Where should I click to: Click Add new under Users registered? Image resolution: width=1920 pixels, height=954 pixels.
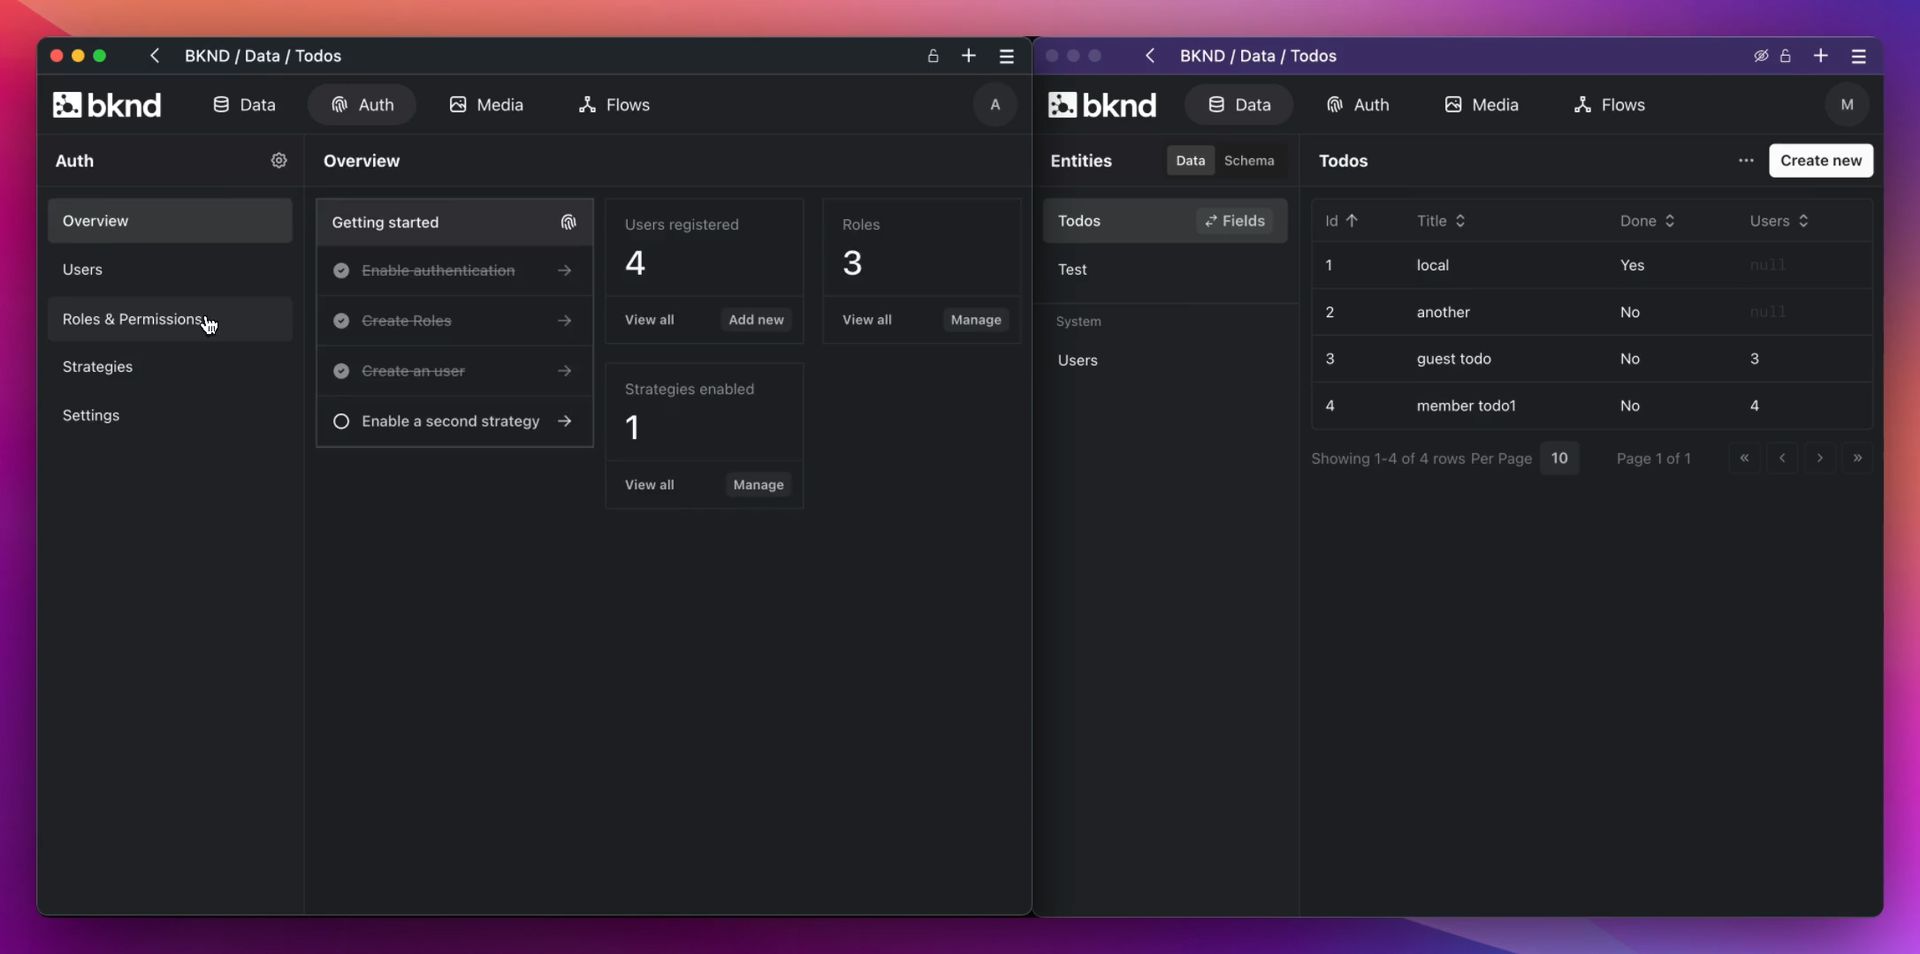click(x=756, y=320)
